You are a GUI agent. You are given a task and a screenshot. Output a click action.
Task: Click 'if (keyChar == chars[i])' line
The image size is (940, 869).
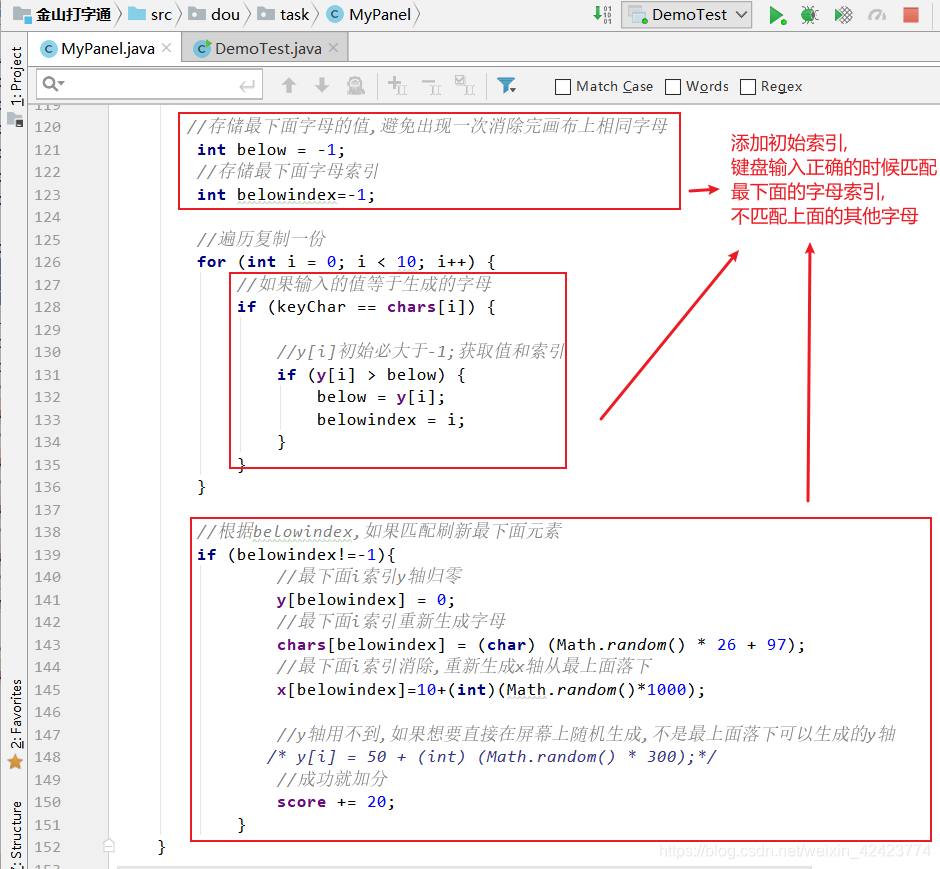pos(366,307)
